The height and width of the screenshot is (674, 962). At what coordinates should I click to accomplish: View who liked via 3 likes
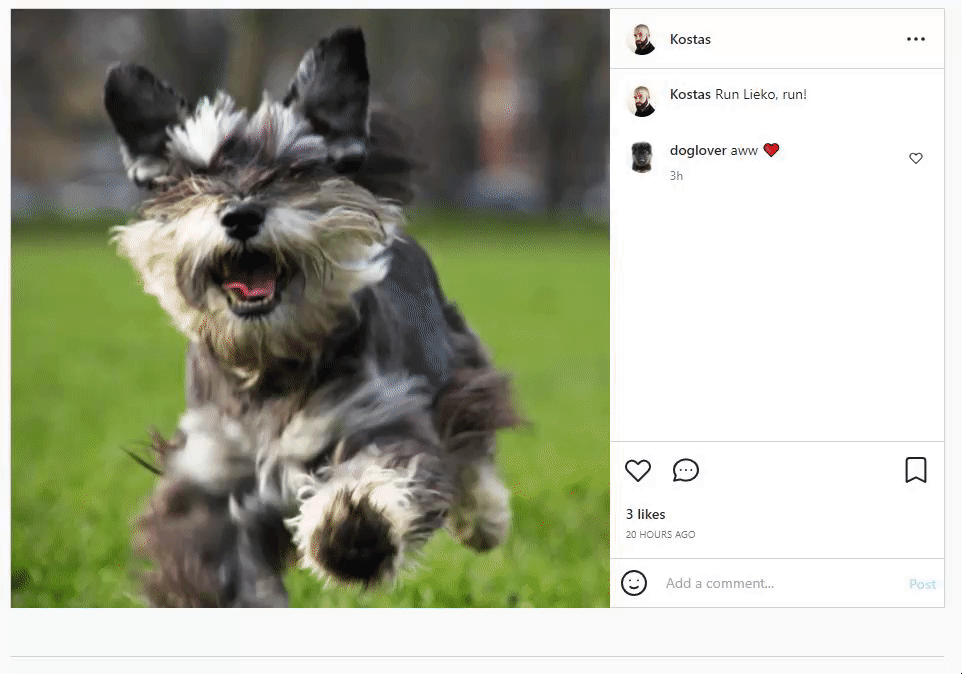(645, 514)
